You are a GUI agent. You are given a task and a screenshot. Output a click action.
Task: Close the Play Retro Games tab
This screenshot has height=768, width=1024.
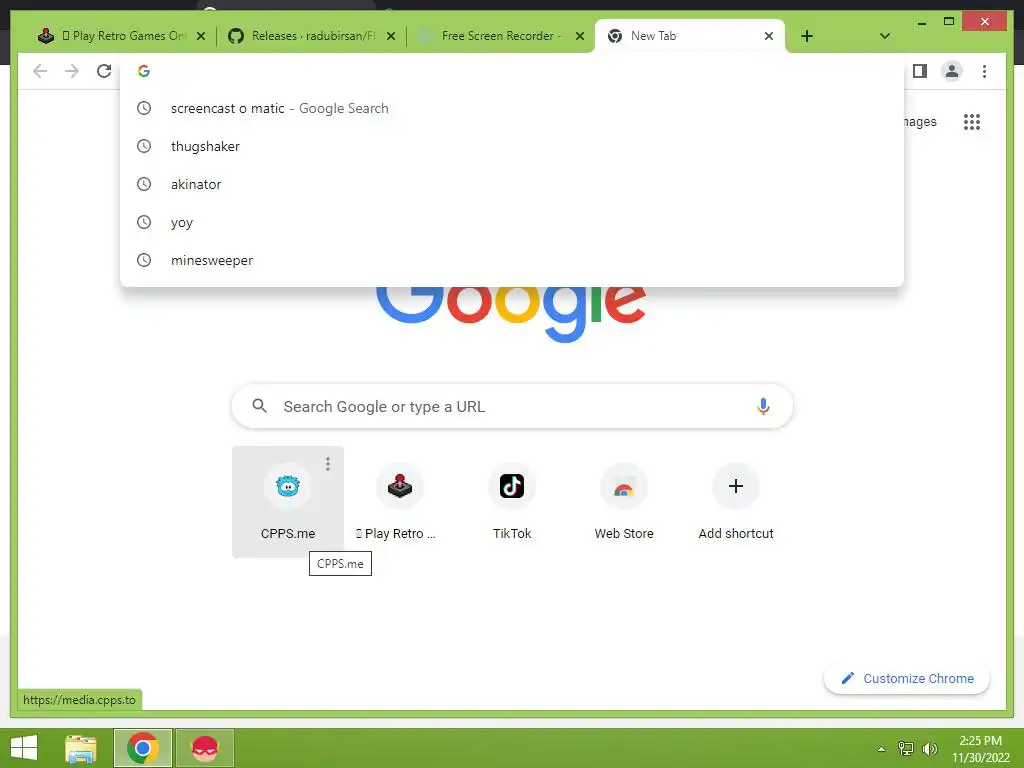point(201,36)
